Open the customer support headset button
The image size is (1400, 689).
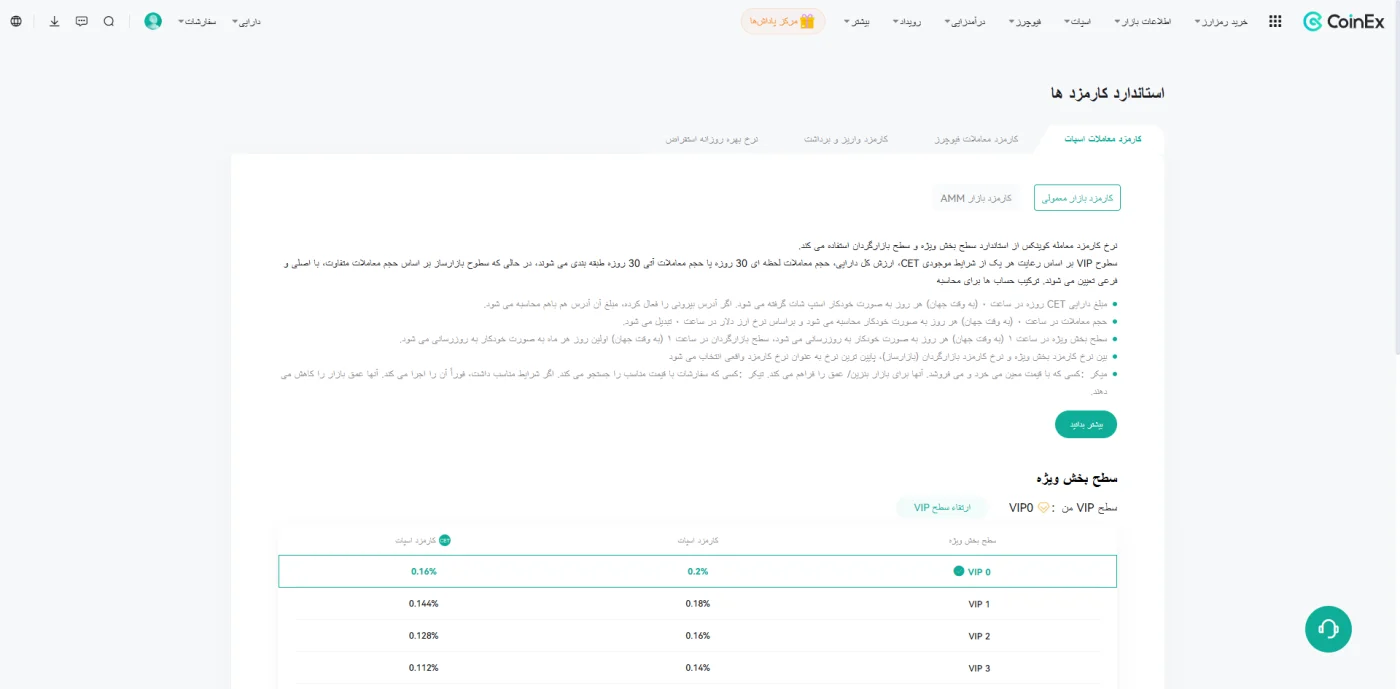tap(1328, 629)
